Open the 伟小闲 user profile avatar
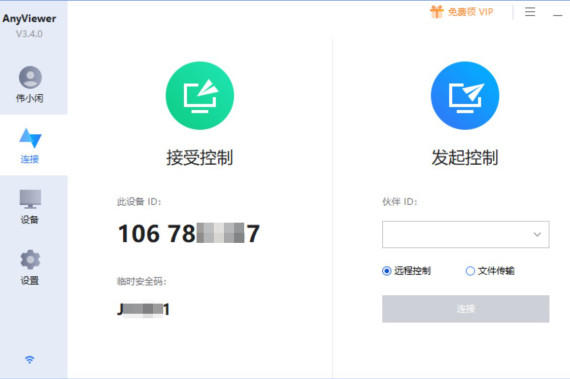570x379 pixels. coord(30,77)
